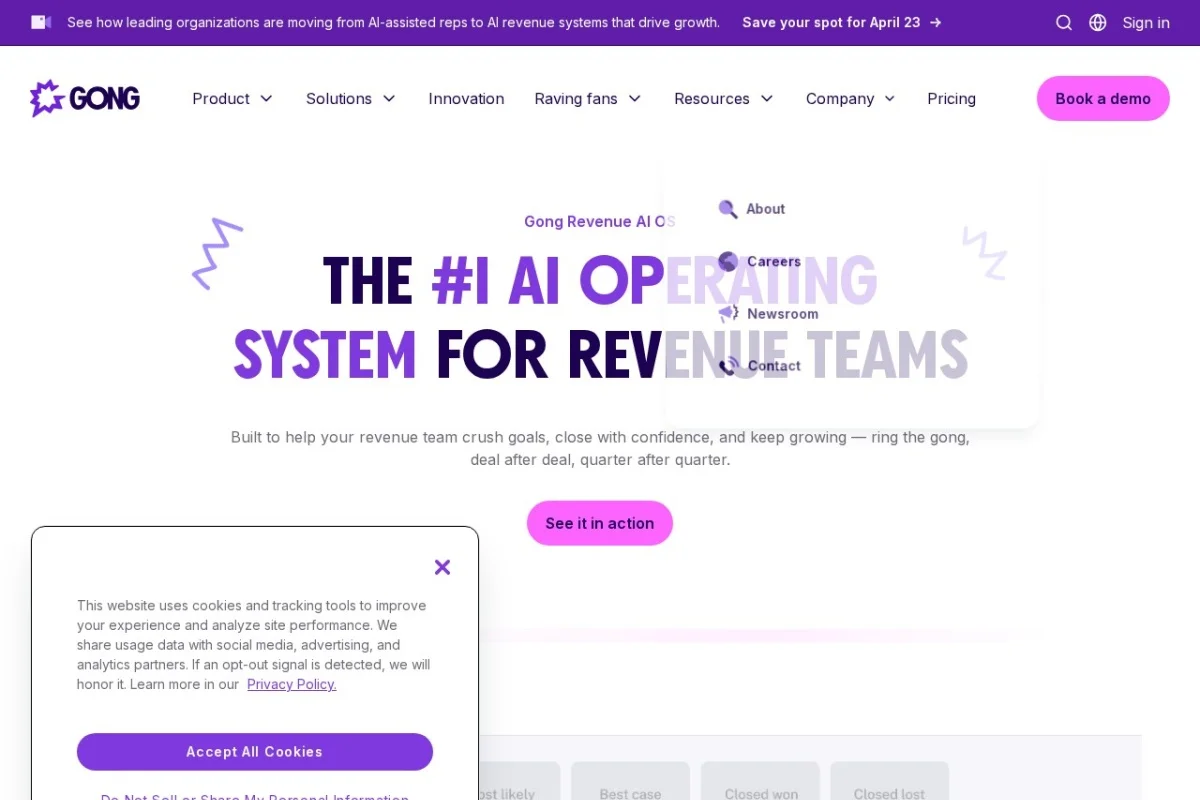The height and width of the screenshot is (800, 1200).
Task: Click the Gong Revenue AI OS label
Action: point(600,221)
